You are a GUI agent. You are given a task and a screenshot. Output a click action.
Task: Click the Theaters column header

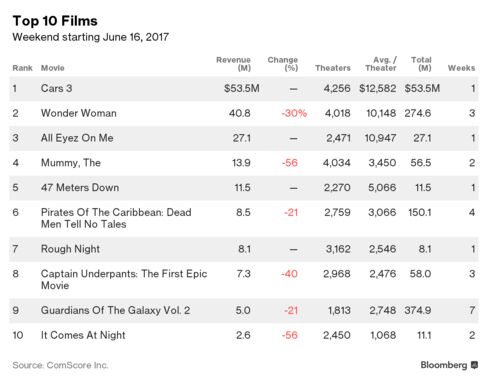[x=333, y=68]
